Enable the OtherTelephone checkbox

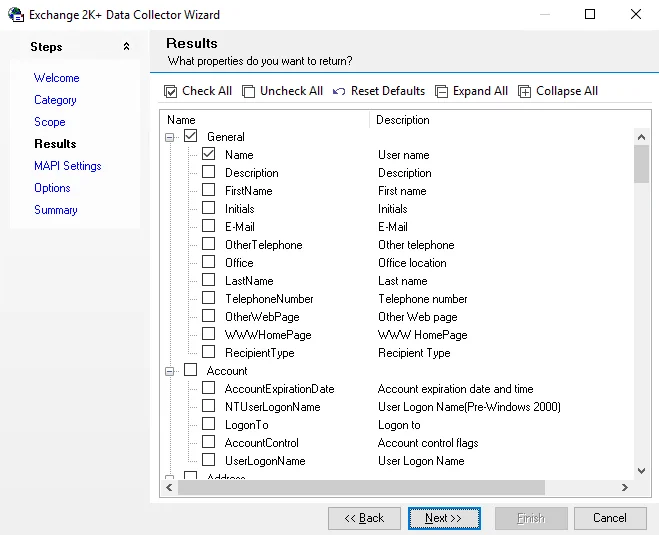tap(208, 244)
